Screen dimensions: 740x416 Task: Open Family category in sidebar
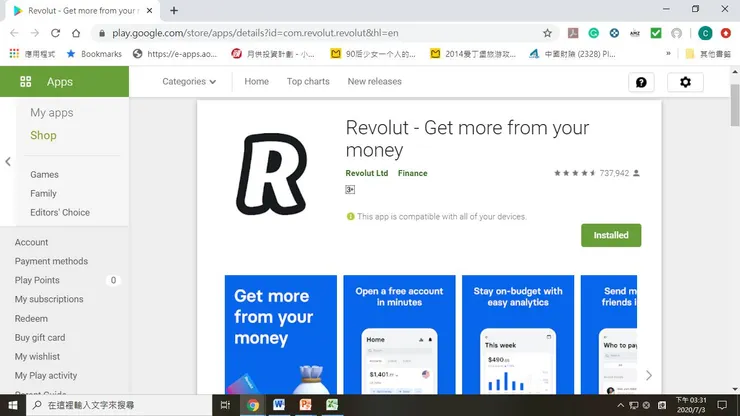pyautogui.click(x=43, y=194)
